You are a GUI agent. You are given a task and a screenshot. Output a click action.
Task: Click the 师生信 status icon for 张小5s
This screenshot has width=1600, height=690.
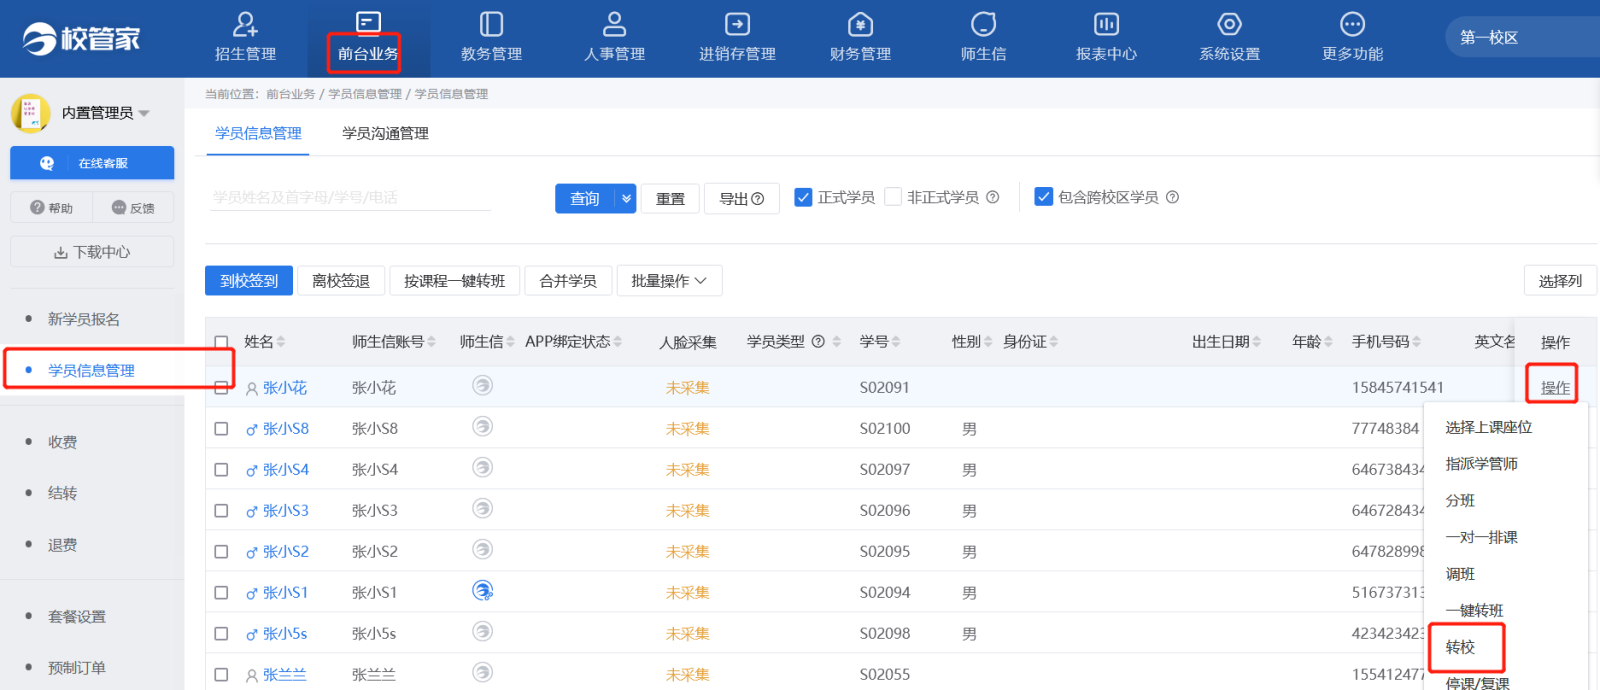coord(483,631)
